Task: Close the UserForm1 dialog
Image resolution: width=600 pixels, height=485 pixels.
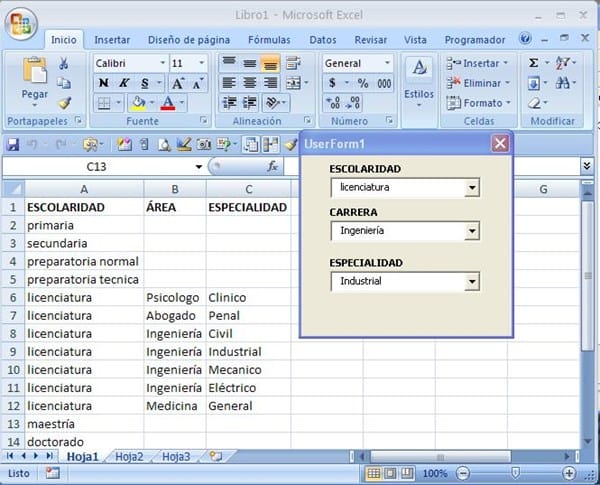Action: pos(500,144)
